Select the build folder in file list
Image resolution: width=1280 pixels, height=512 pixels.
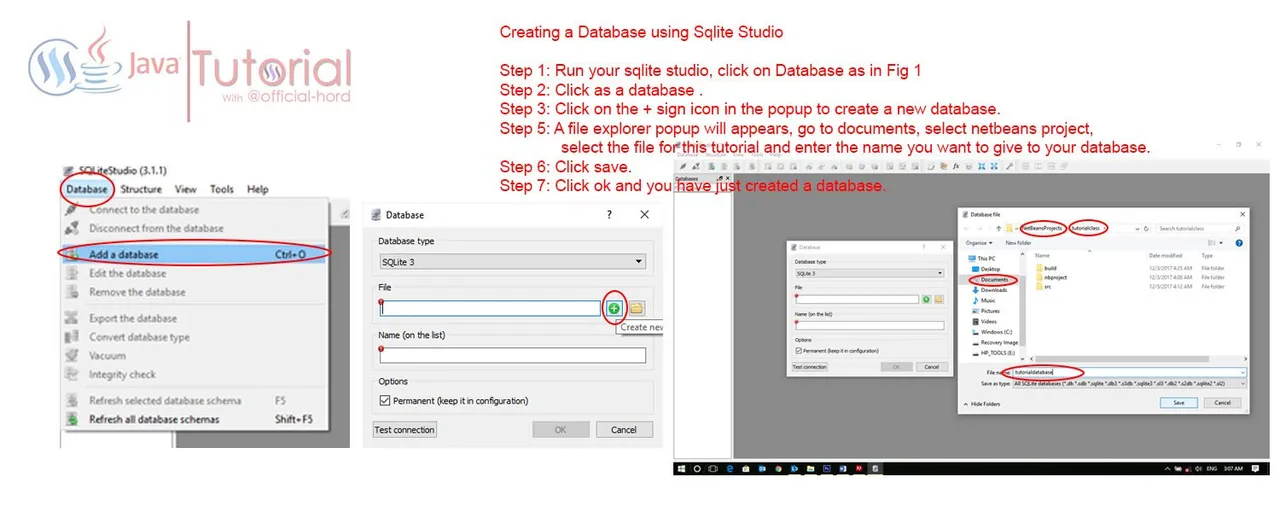coord(1049,268)
